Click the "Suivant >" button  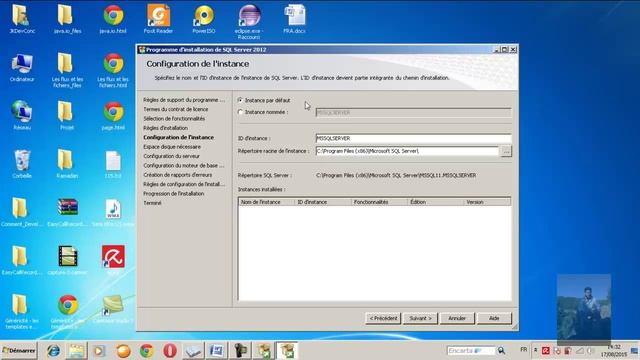pyautogui.click(x=420, y=318)
